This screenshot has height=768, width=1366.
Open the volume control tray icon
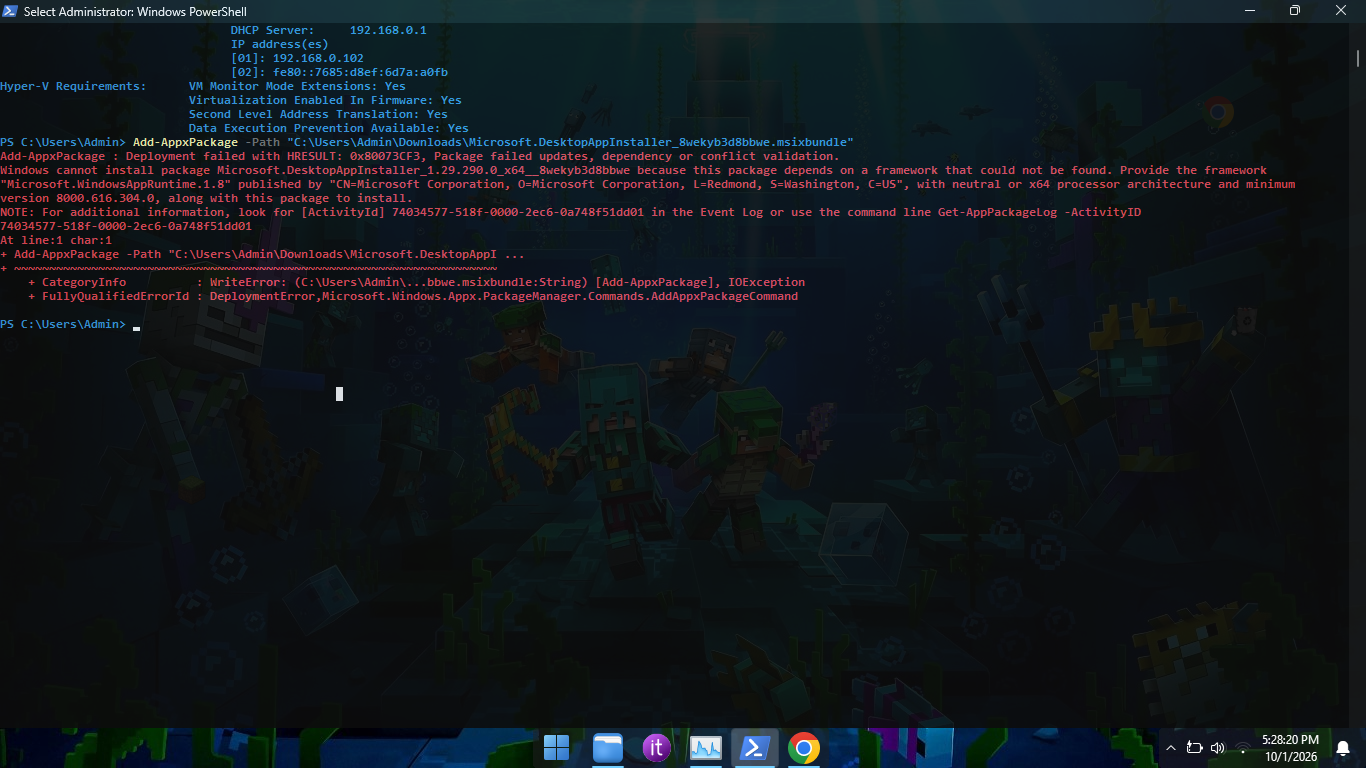coord(1217,748)
